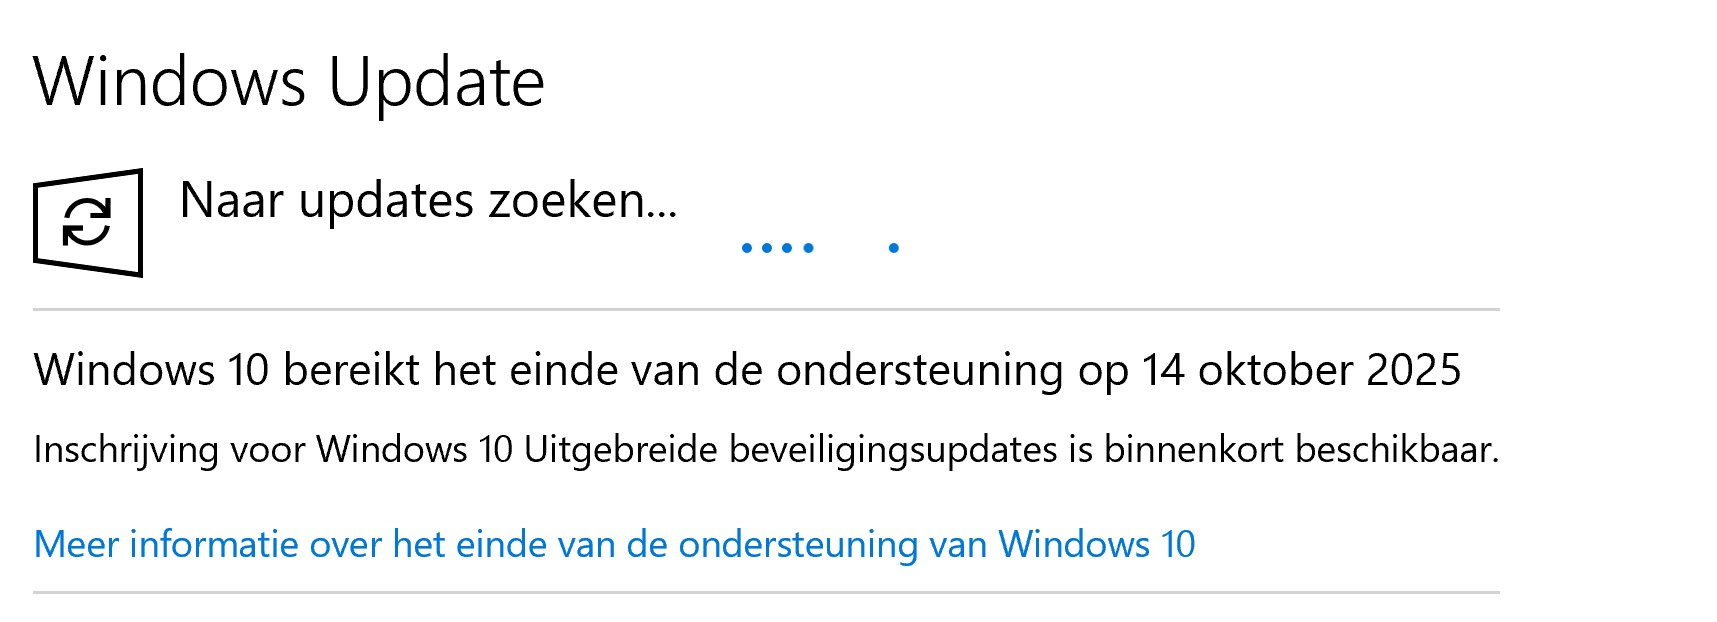Click the Windows 10 end-of-support heading
The image size is (1717, 622).
[x=746, y=370]
